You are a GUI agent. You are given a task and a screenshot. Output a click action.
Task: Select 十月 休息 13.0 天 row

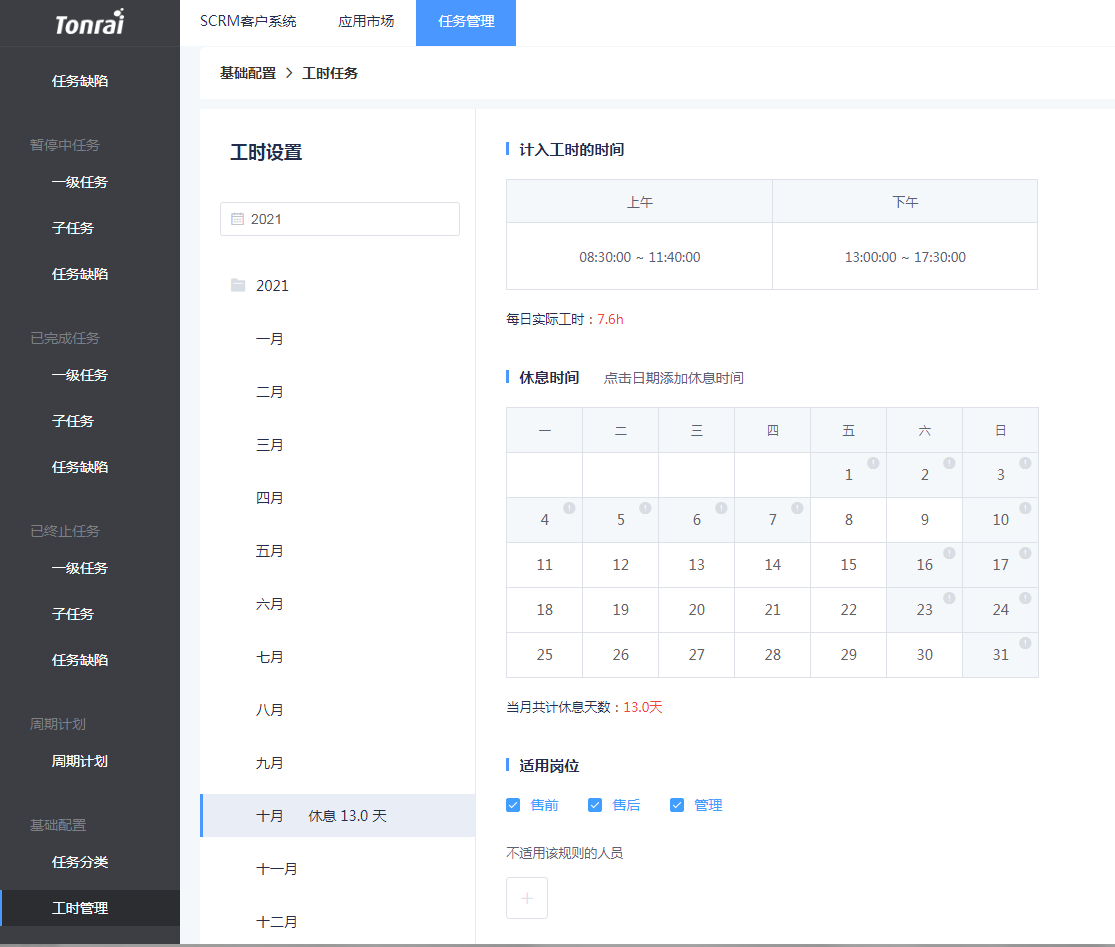pos(338,815)
